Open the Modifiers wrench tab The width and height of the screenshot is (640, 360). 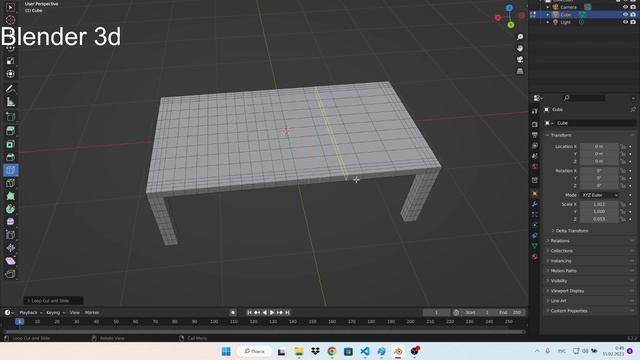pyautogui.click(x=535, y=204)
